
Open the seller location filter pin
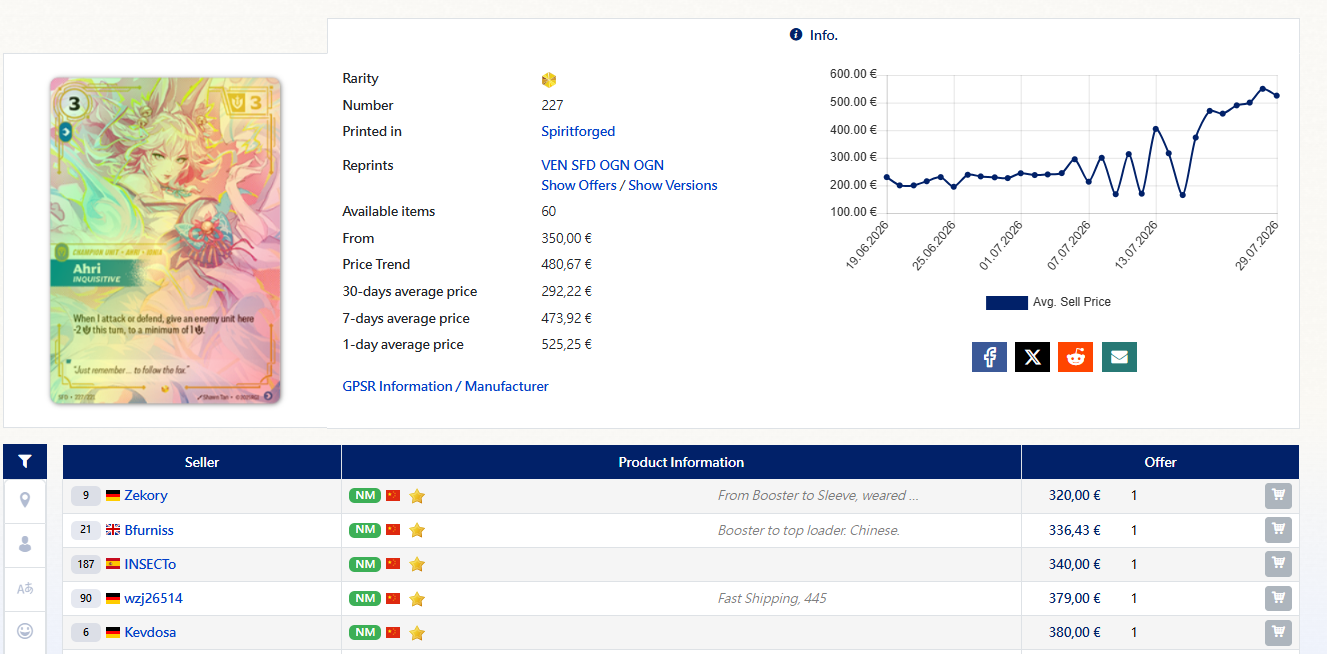click(25, 500)
